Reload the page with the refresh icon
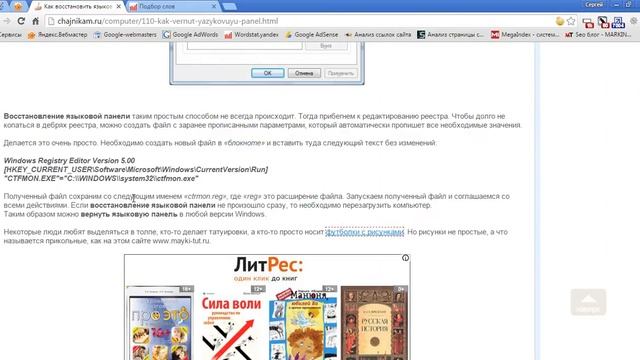 pyautogui.click(x=21, y=21)
